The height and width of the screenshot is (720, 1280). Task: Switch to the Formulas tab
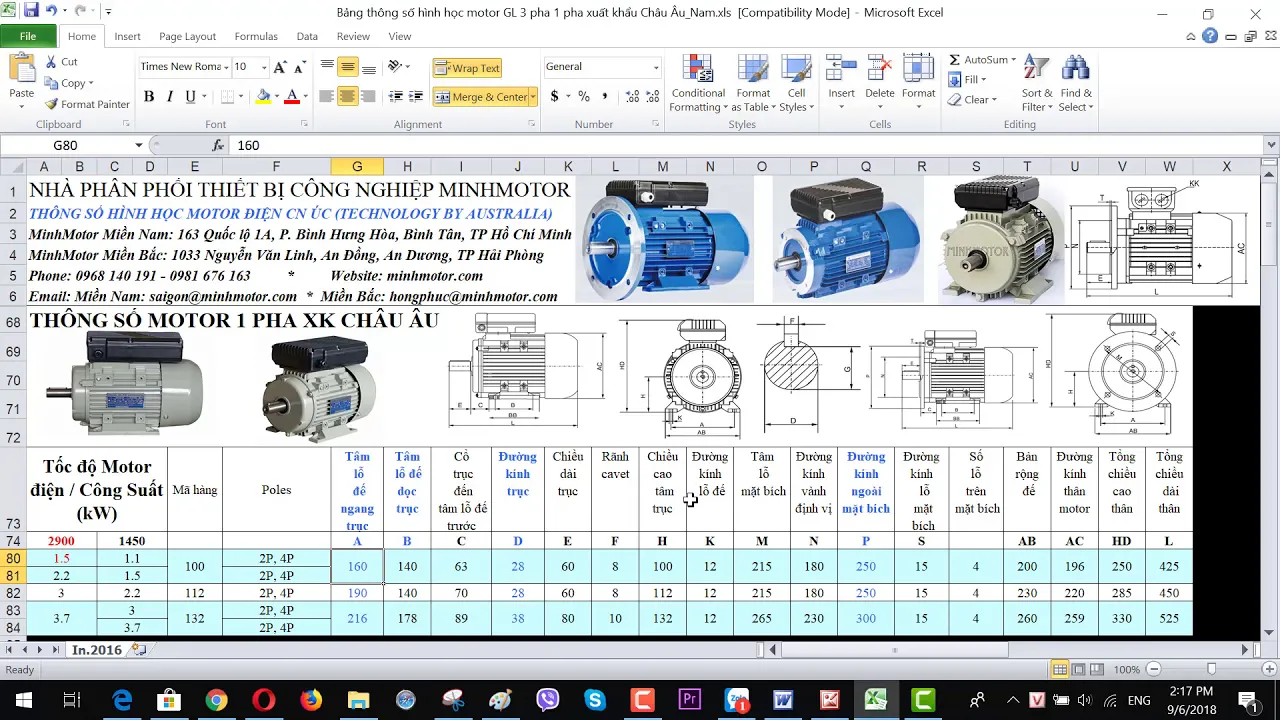click(x=256, y=36)
